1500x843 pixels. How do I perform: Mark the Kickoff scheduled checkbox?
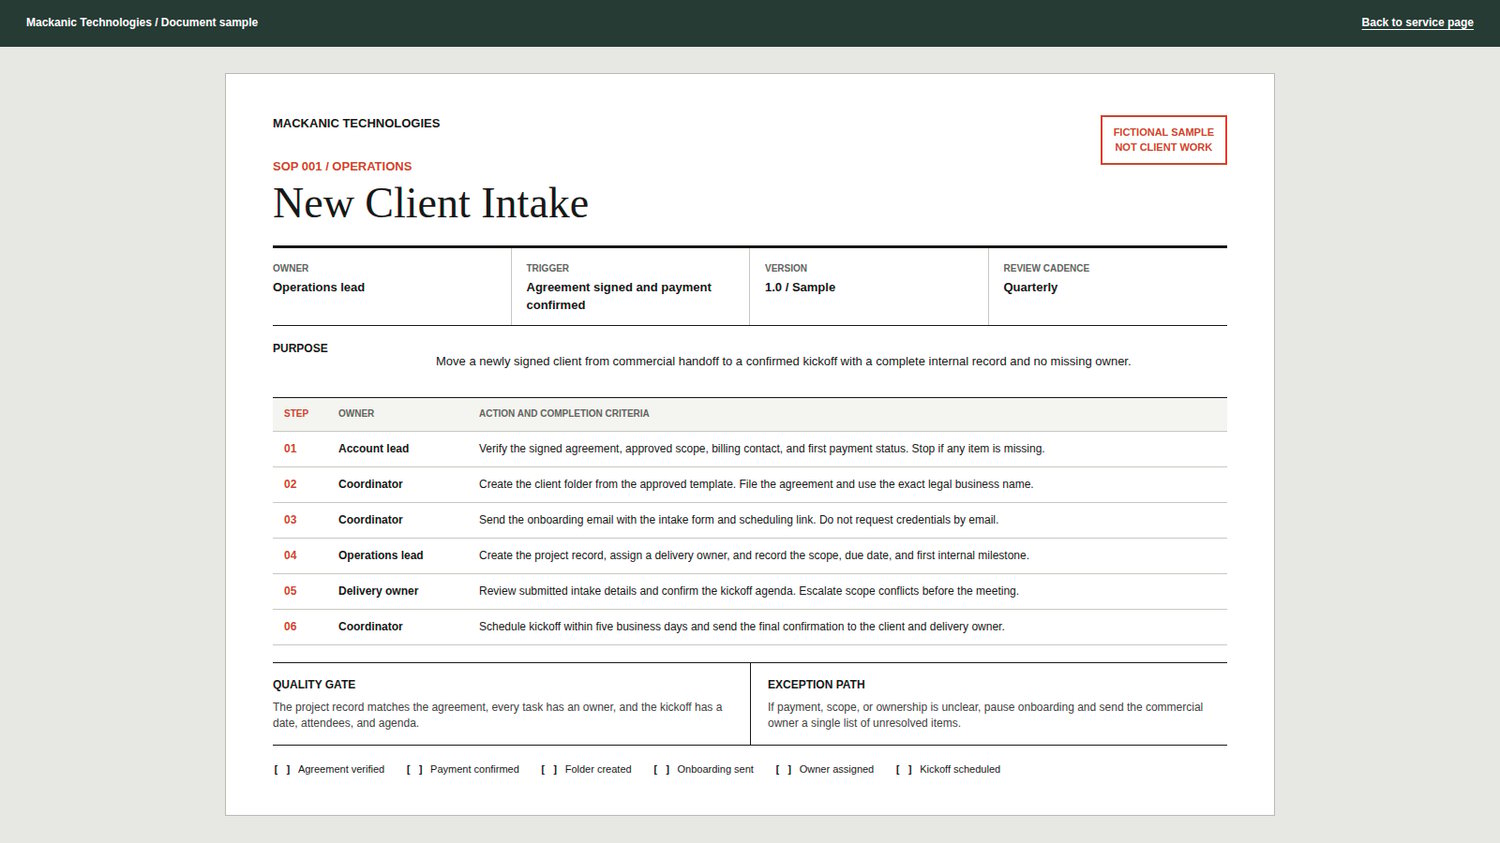904,769
